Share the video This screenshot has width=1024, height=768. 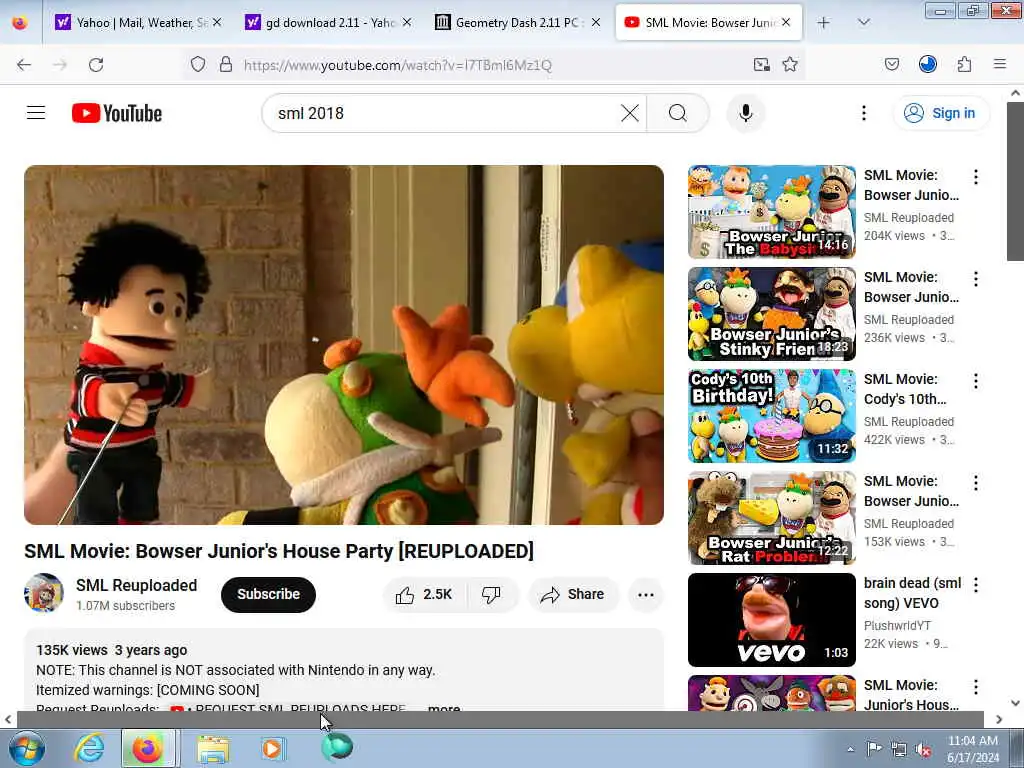(x=573, y=594)
